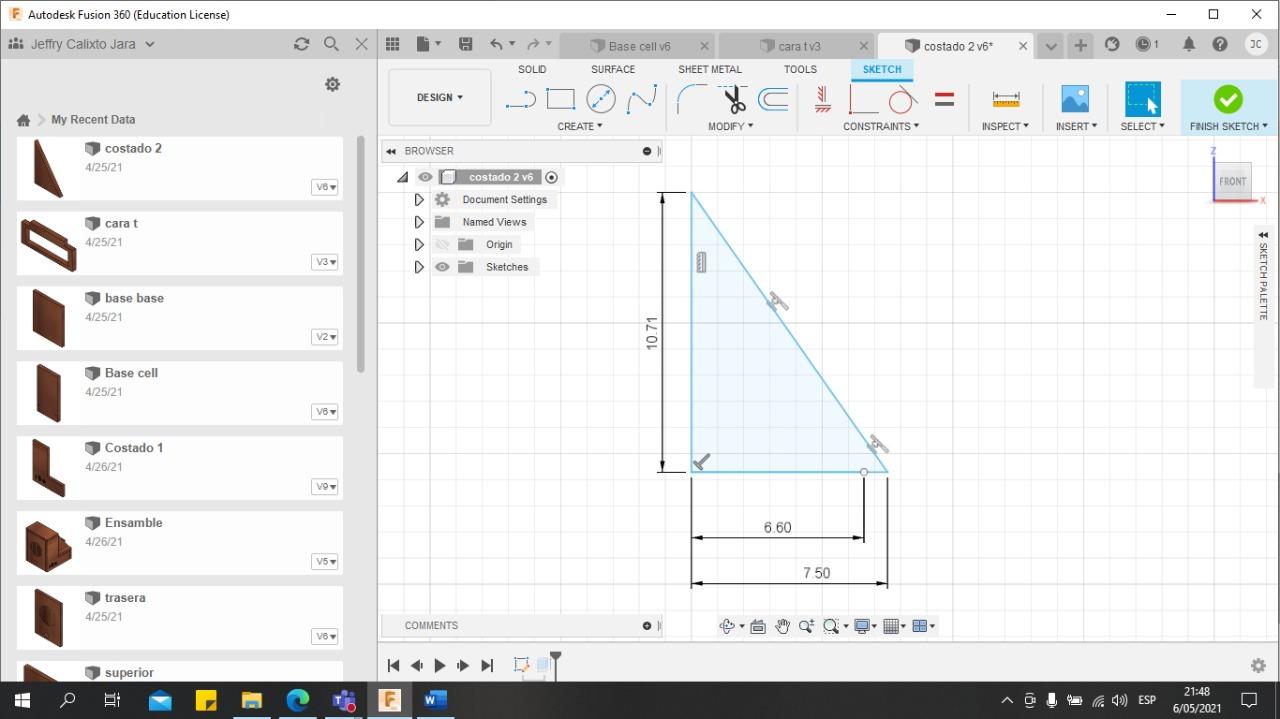1280x719 pixels.
Task: Go to My Recent Data breadcrumb
Action: pyautogui.click(x=93, y=119)
